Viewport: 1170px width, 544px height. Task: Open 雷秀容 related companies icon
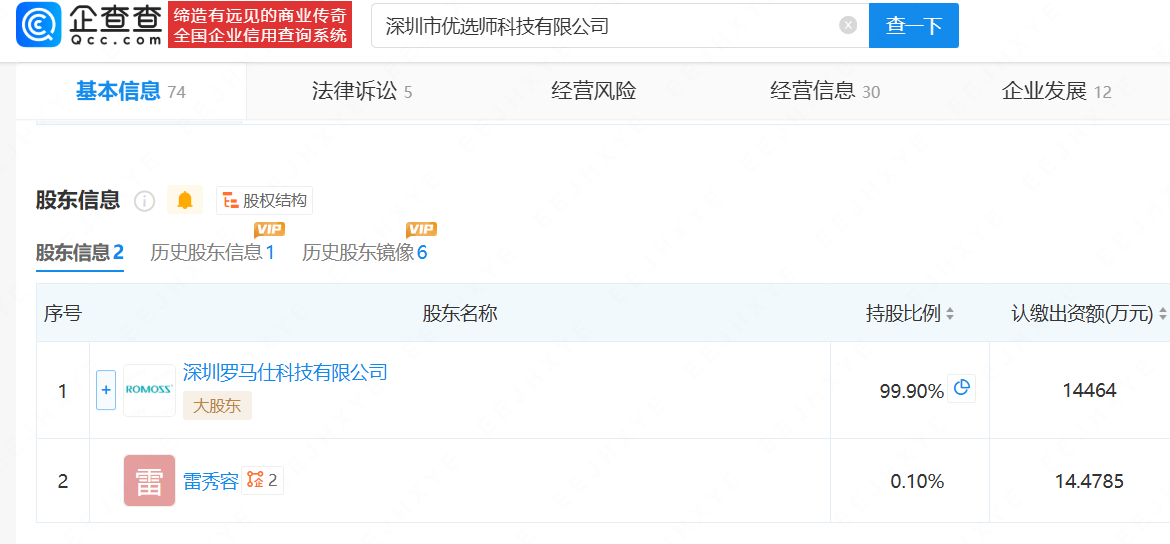tap(263, 481)
